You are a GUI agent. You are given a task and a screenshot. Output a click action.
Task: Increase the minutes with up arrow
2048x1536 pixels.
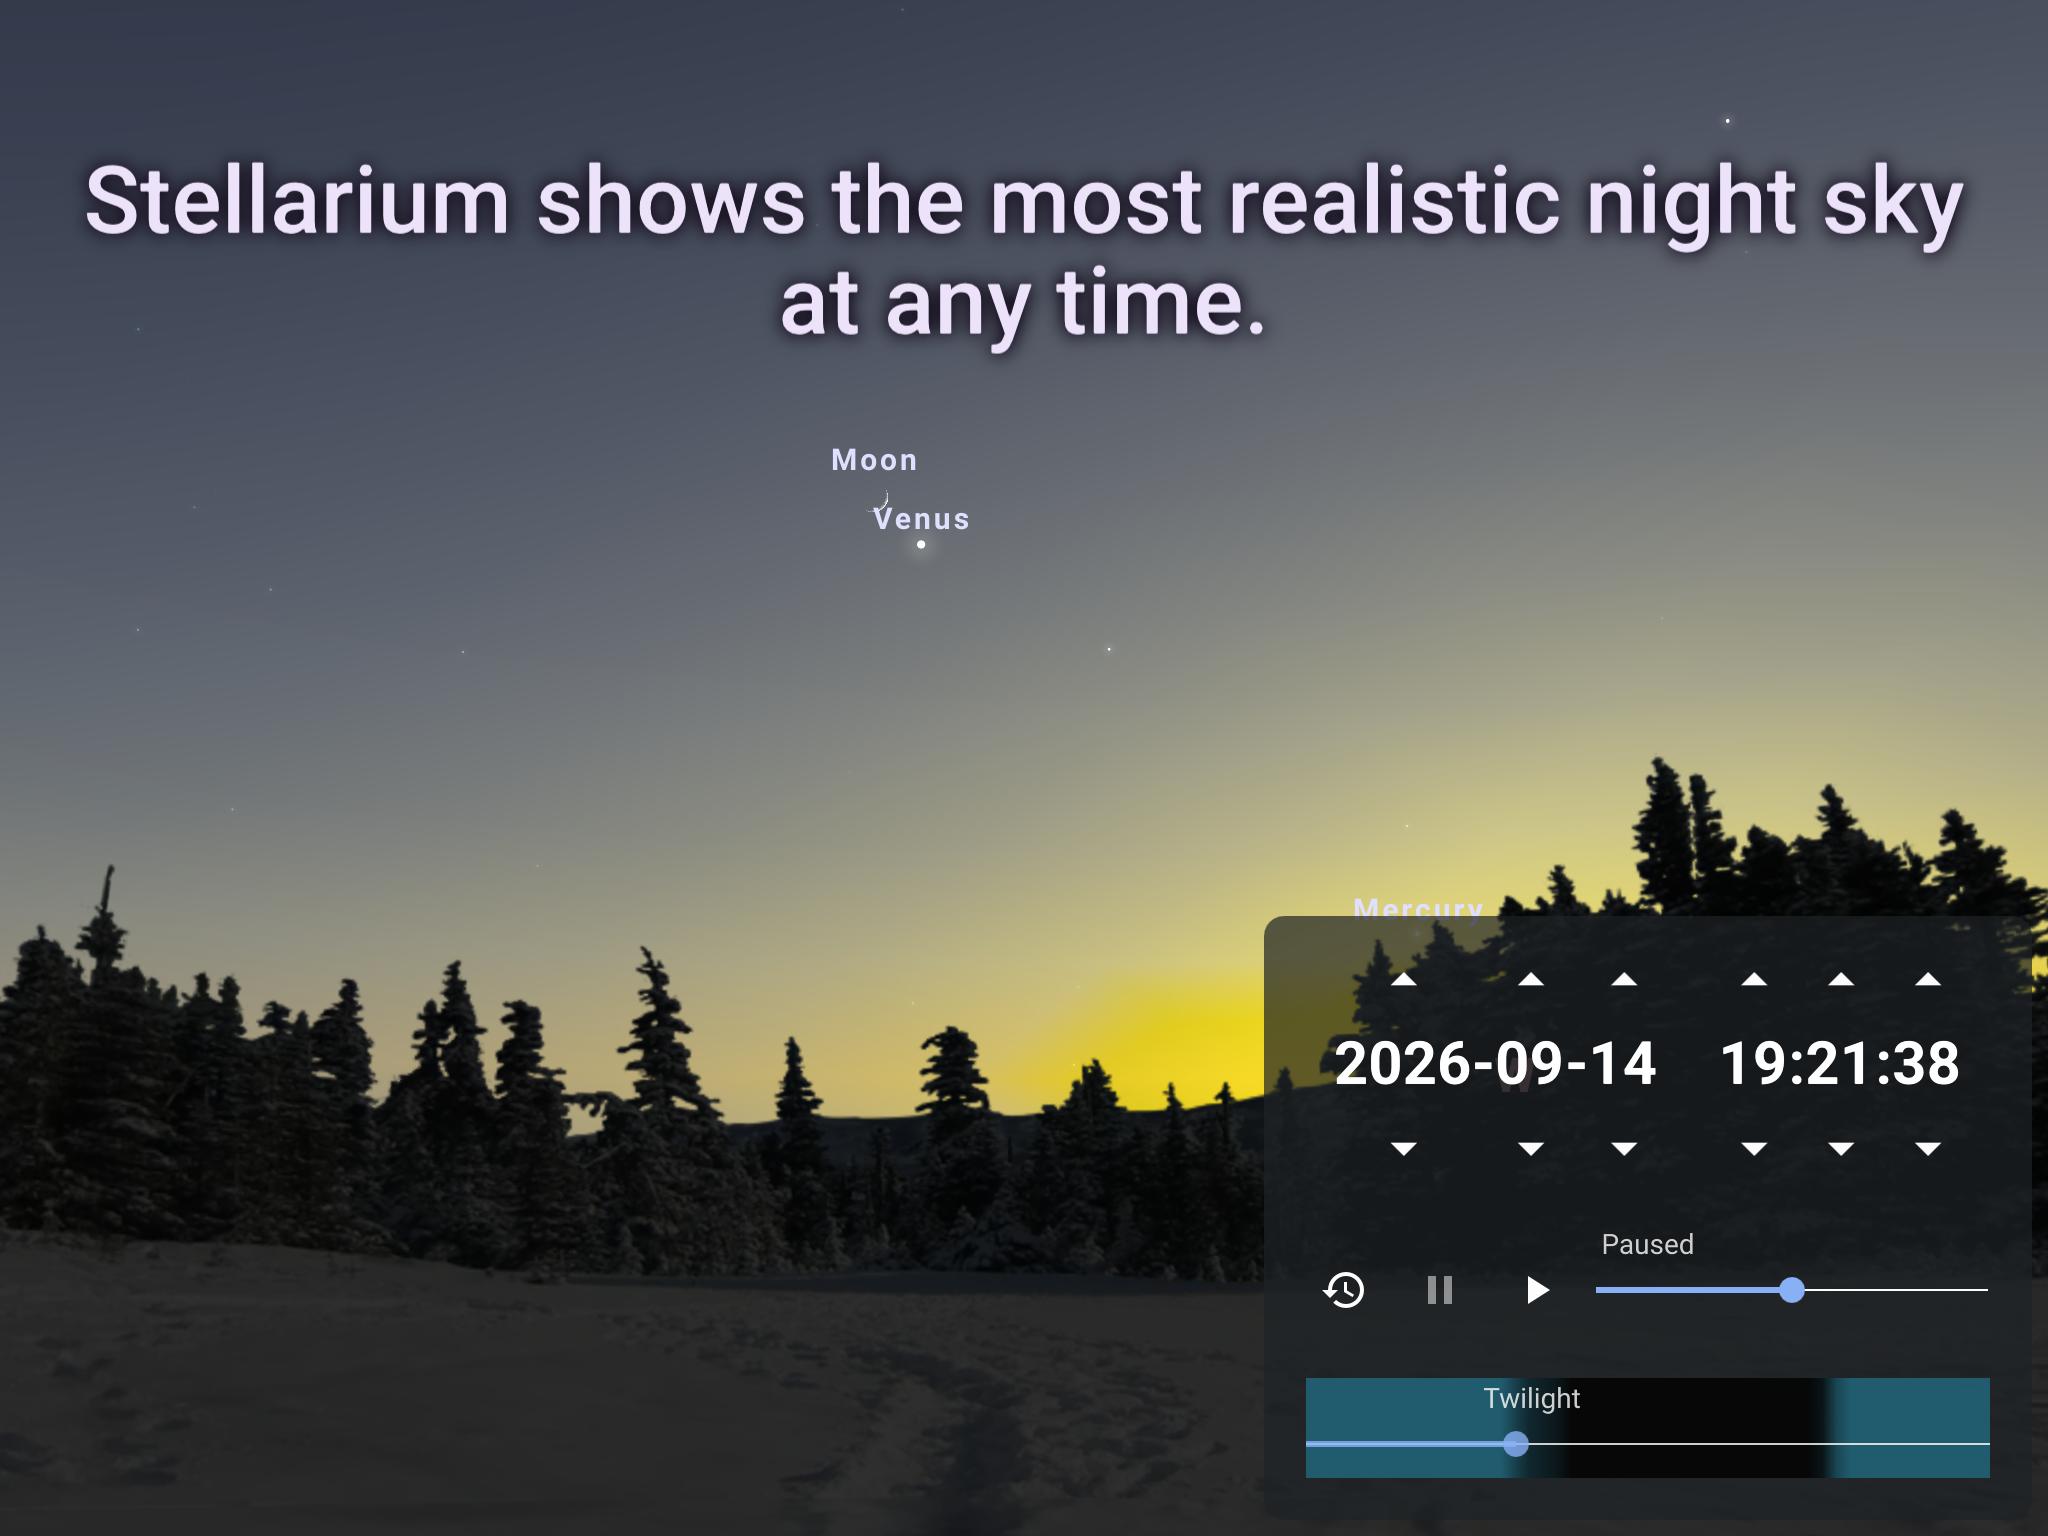1841,980
